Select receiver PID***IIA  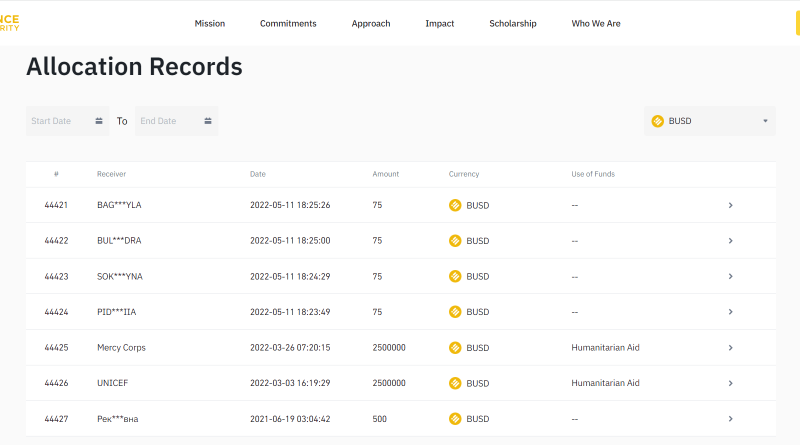click(x=116, y=312)
